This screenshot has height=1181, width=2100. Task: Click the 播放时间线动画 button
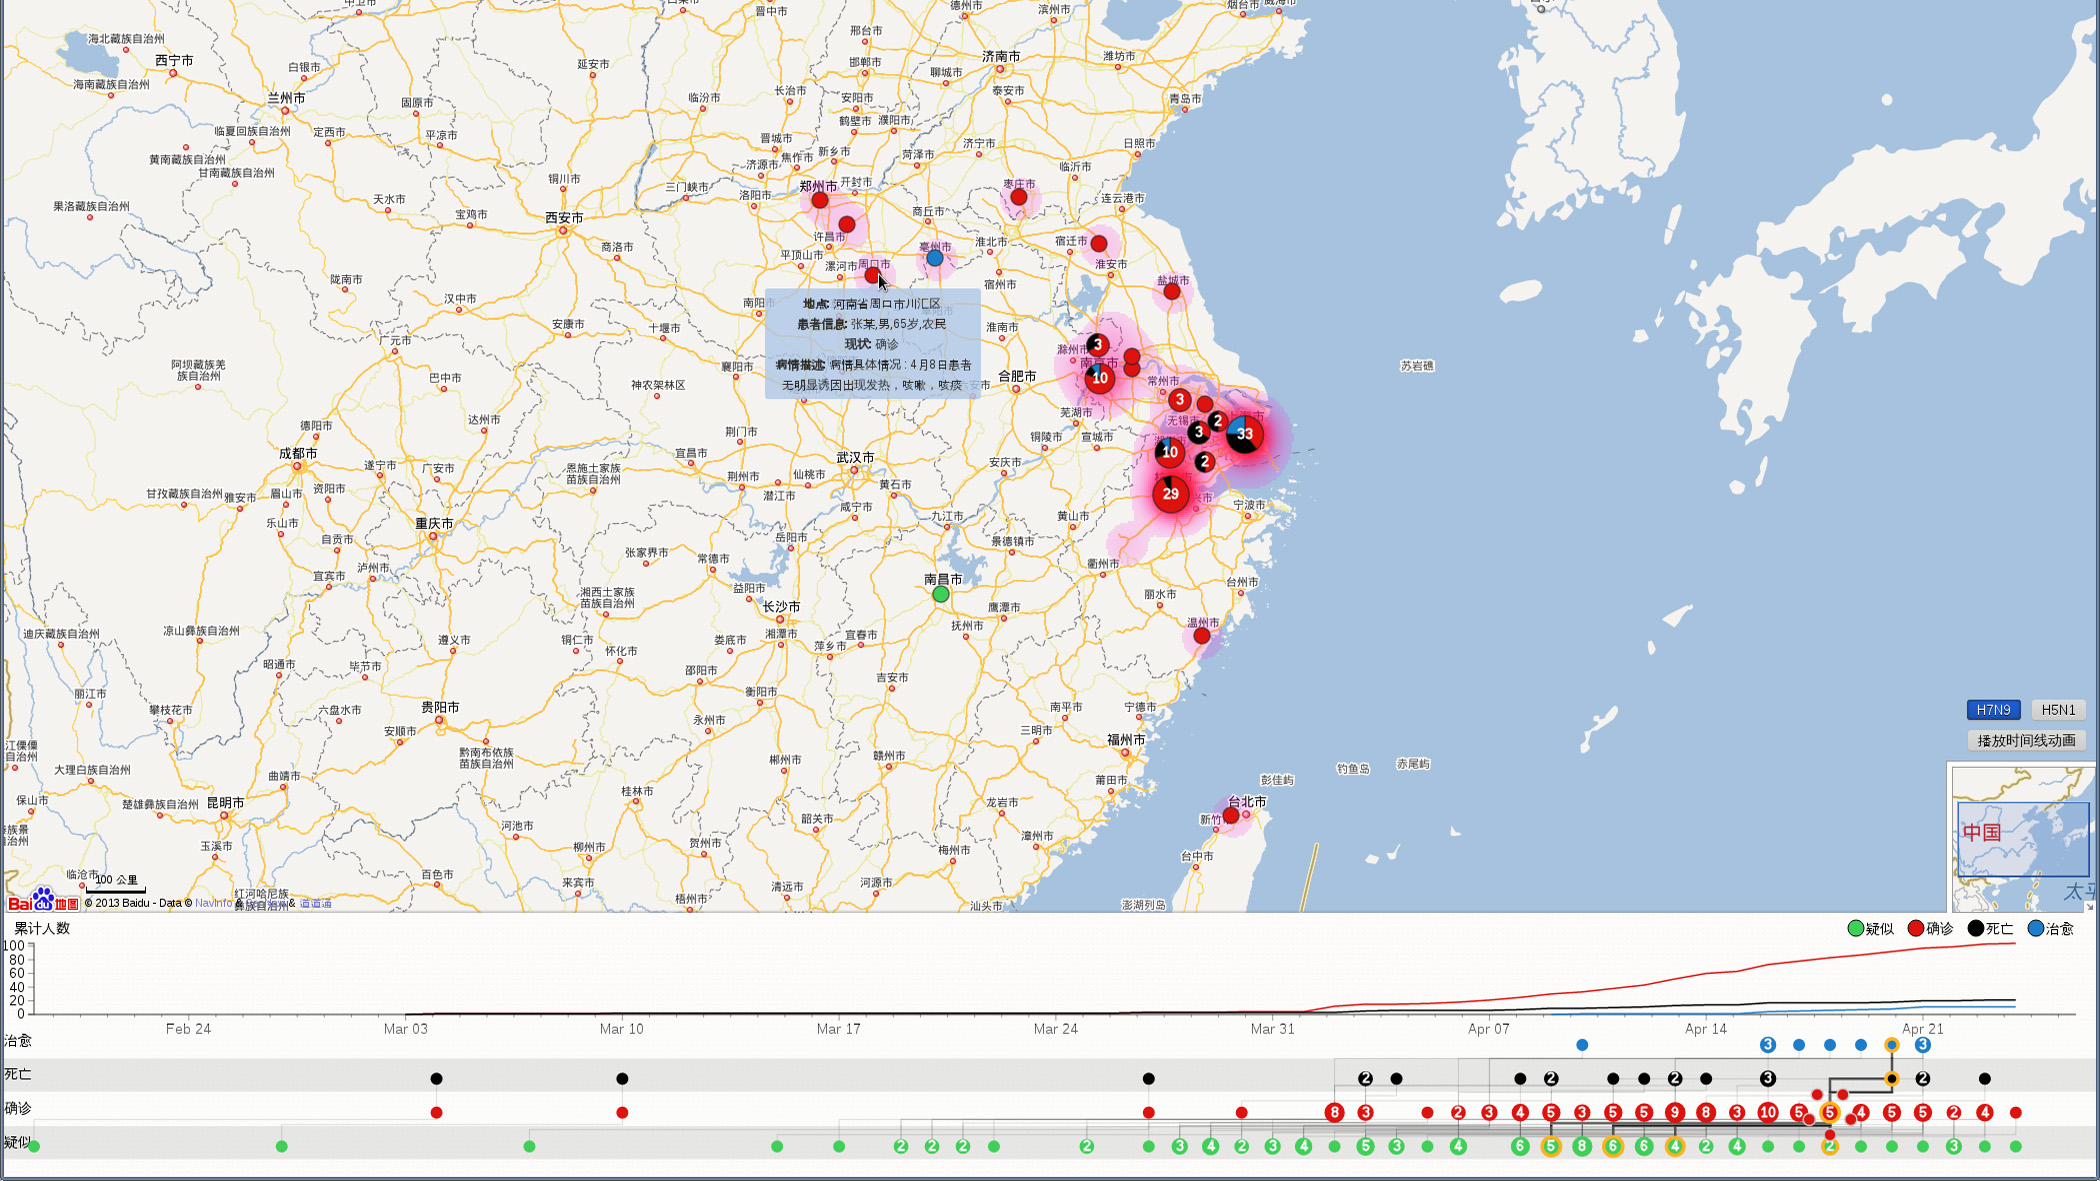(2027, 741)
